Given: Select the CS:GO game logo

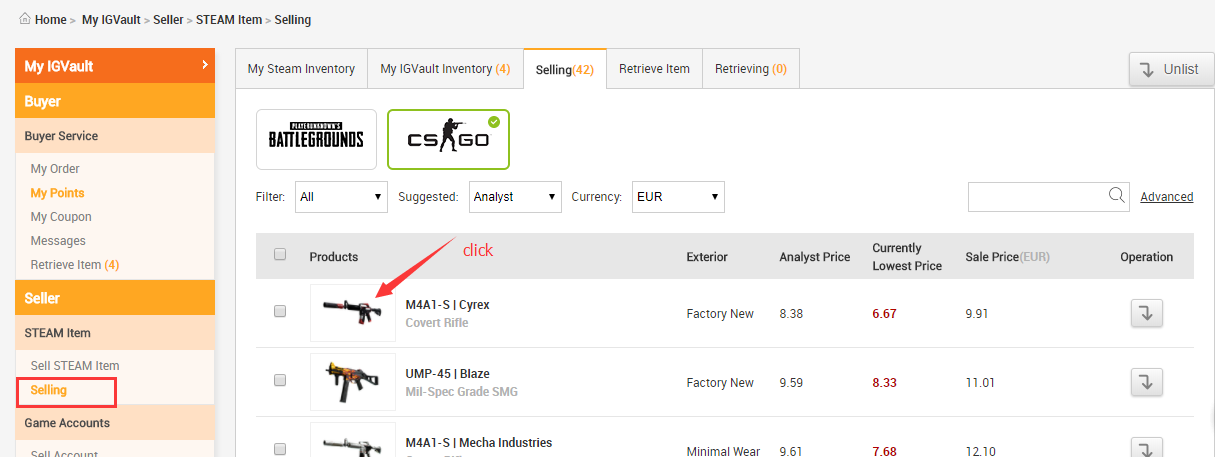Looking at the screenshot, I should (448, 139).
